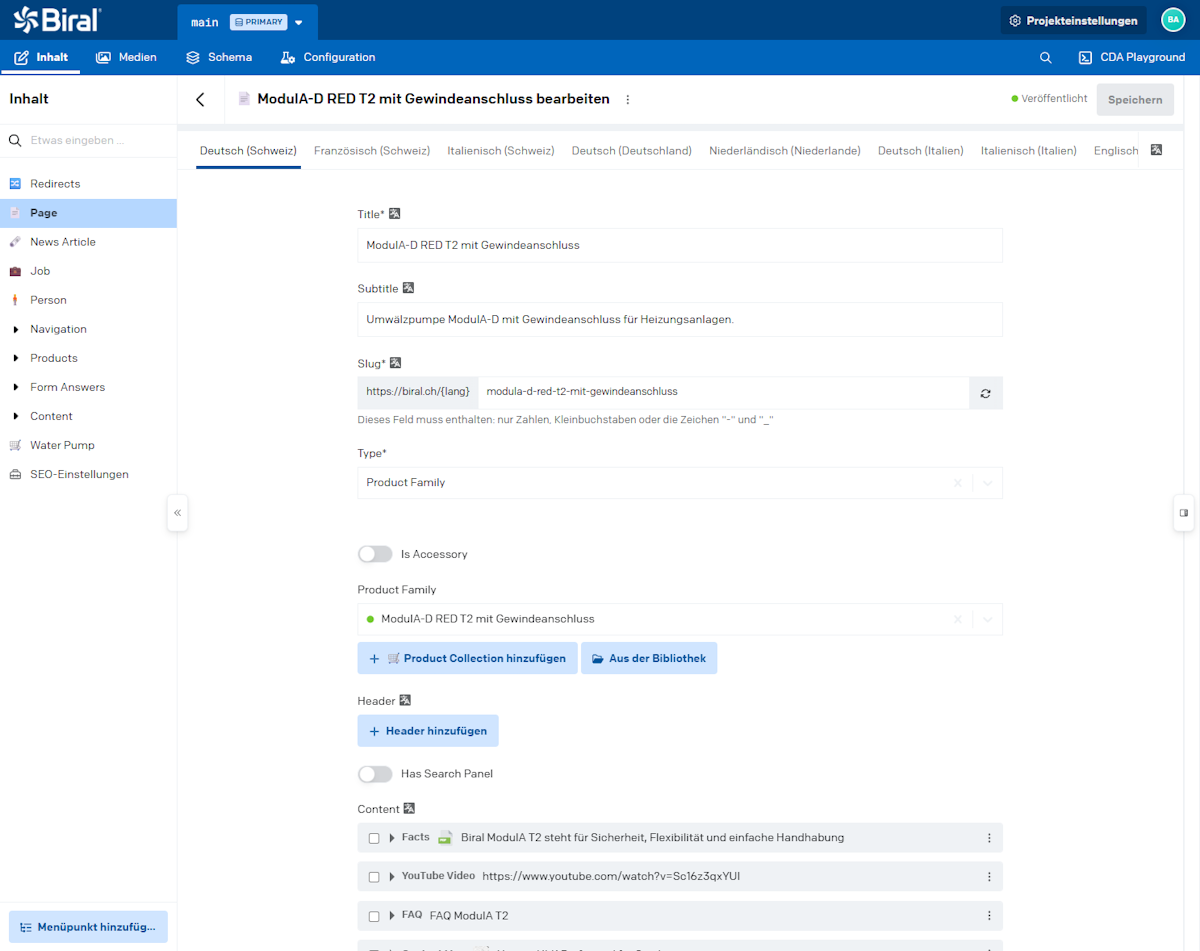Screen dimensions: 1200x951
Task: Click the Person sidebar icon
Action: (15, 300)
